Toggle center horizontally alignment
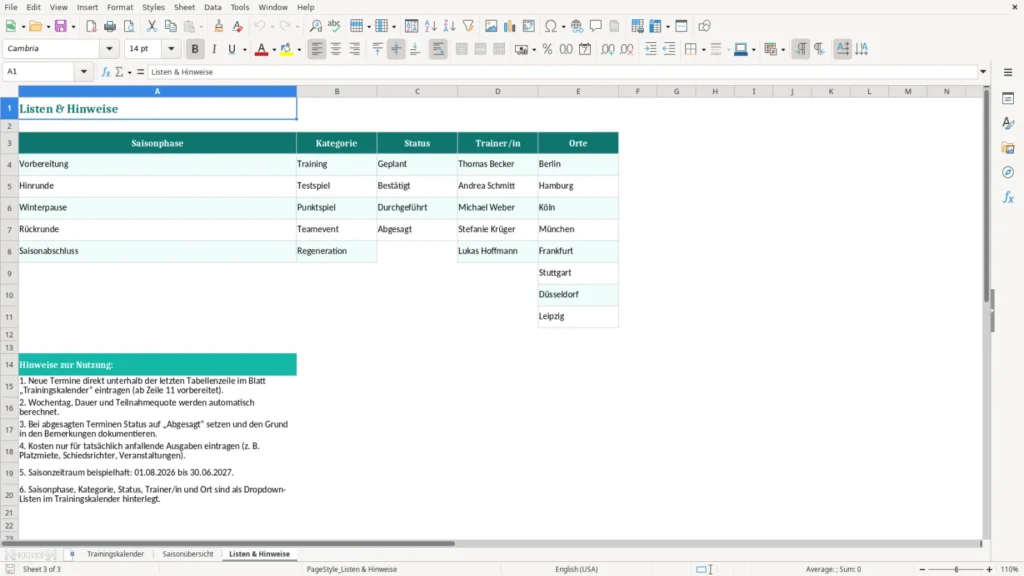The height and width of the screenshot is (576, 1024). 336,49
